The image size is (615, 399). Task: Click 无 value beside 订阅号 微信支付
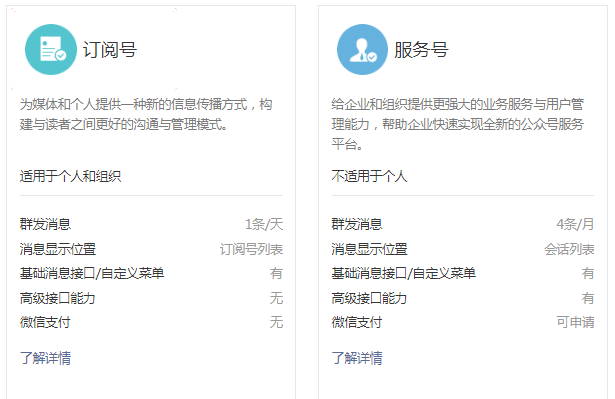(277, 322)
